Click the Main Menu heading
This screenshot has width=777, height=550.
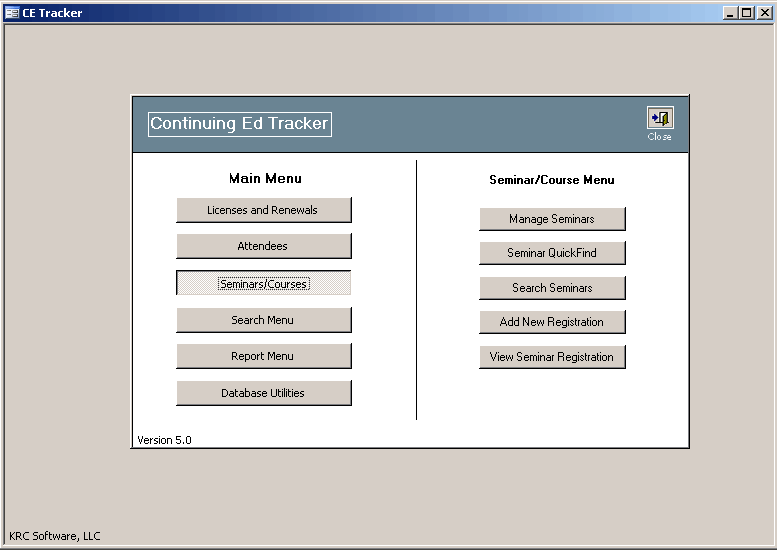(x=265, y=178)
